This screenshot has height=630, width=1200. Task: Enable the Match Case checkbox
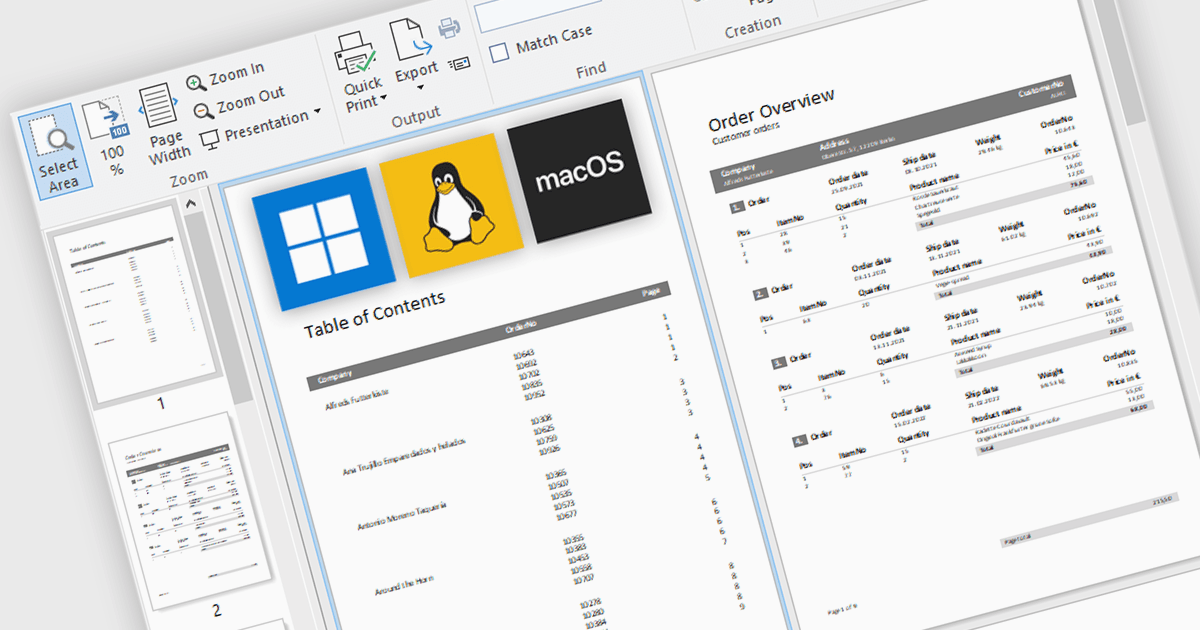[500, 53]
